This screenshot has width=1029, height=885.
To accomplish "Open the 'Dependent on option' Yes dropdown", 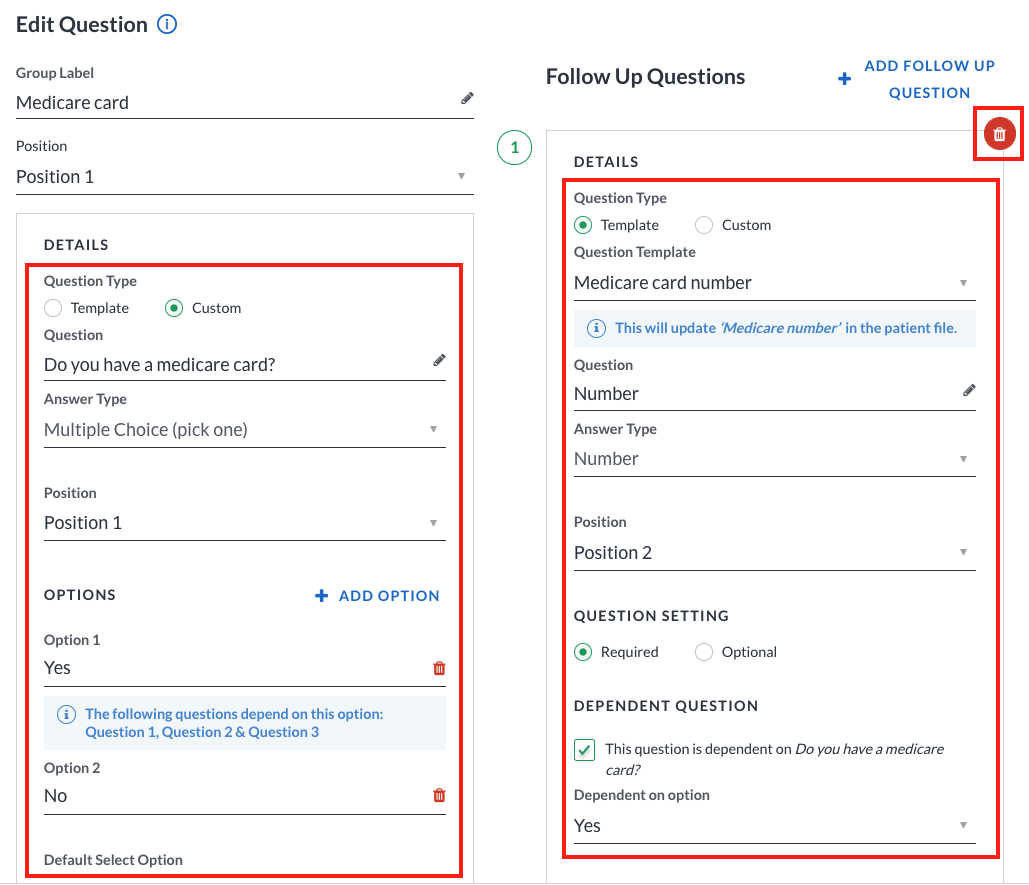I will click(x=774, y=826).
